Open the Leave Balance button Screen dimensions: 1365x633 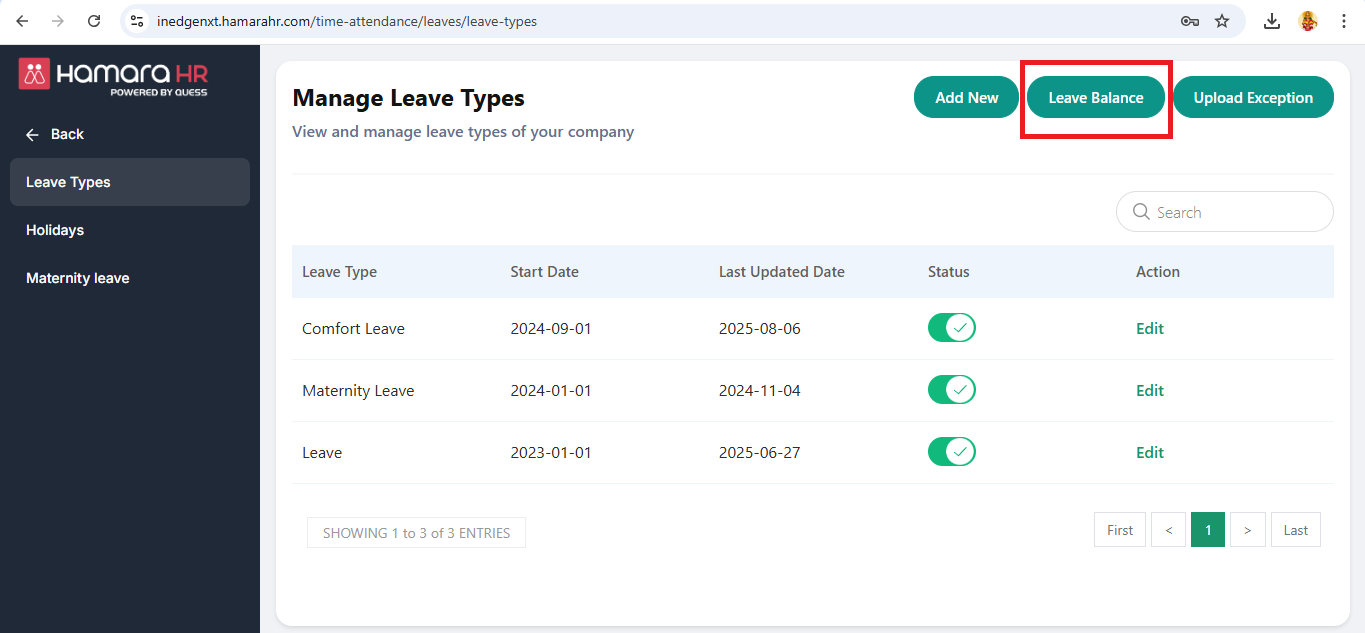(1096, 97)
